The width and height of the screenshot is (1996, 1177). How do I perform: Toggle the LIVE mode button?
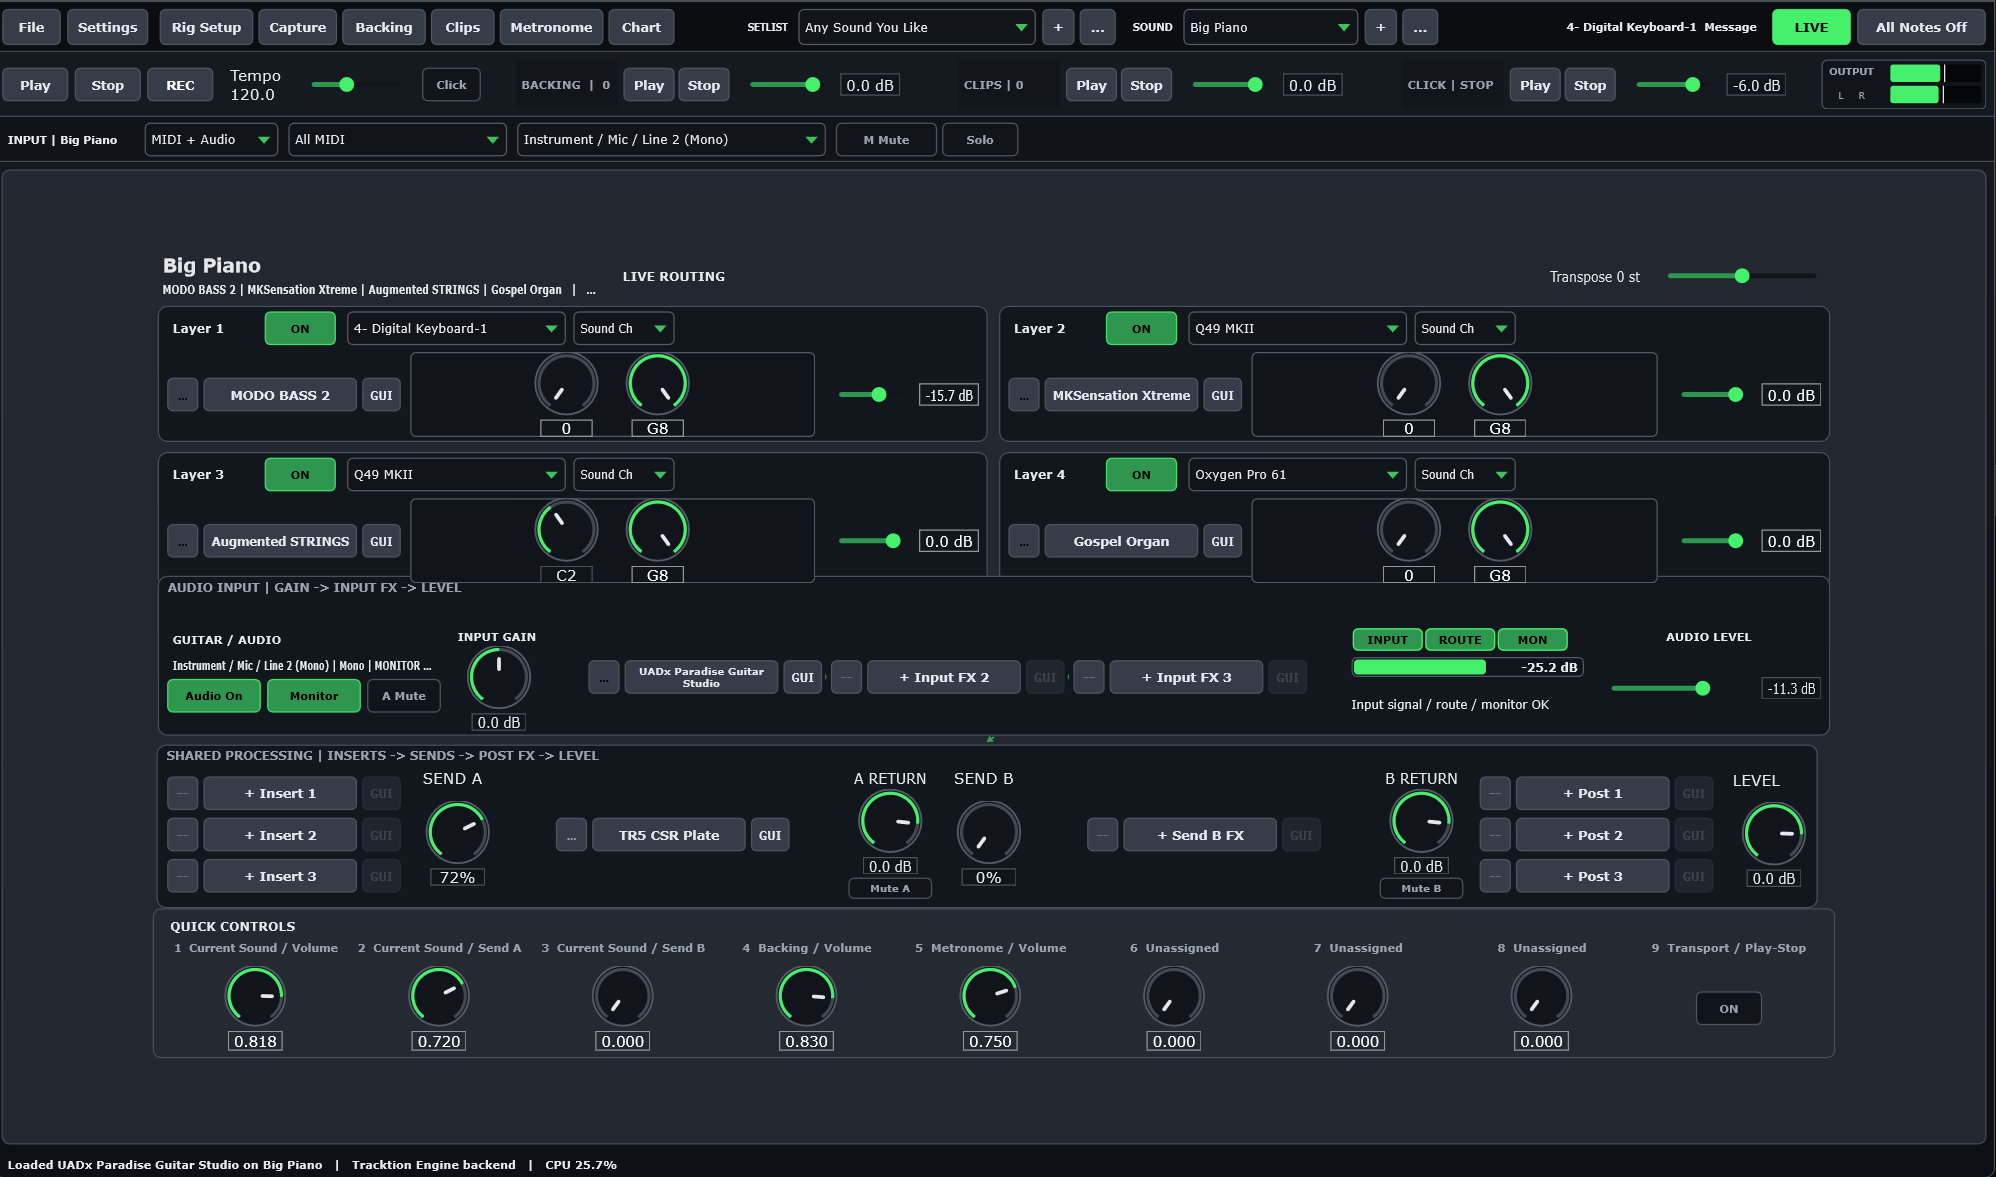point(1810,27)
